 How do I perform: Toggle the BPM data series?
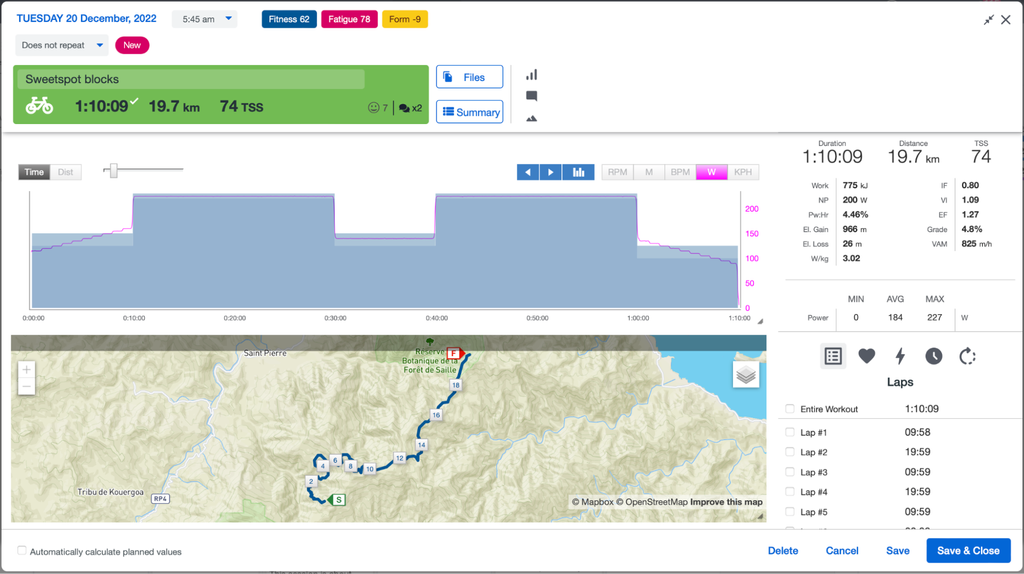680,172
